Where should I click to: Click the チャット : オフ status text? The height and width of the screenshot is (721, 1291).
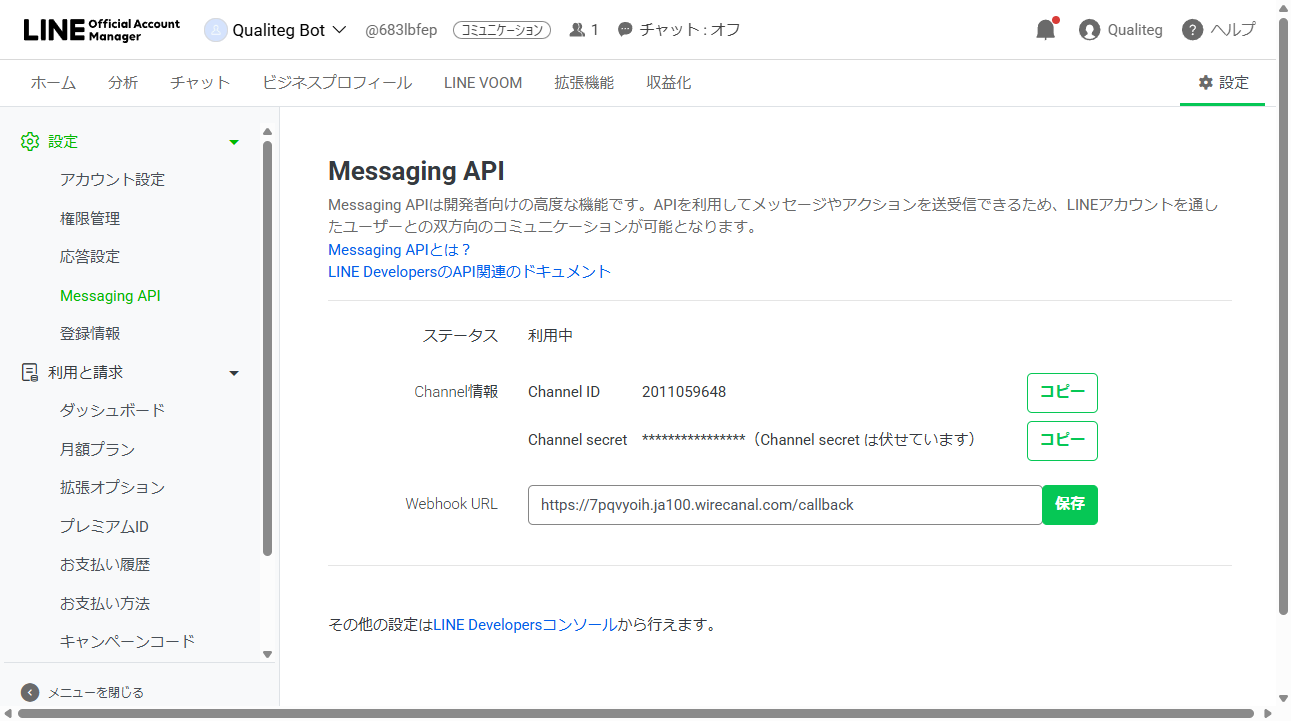pos(690,30)
